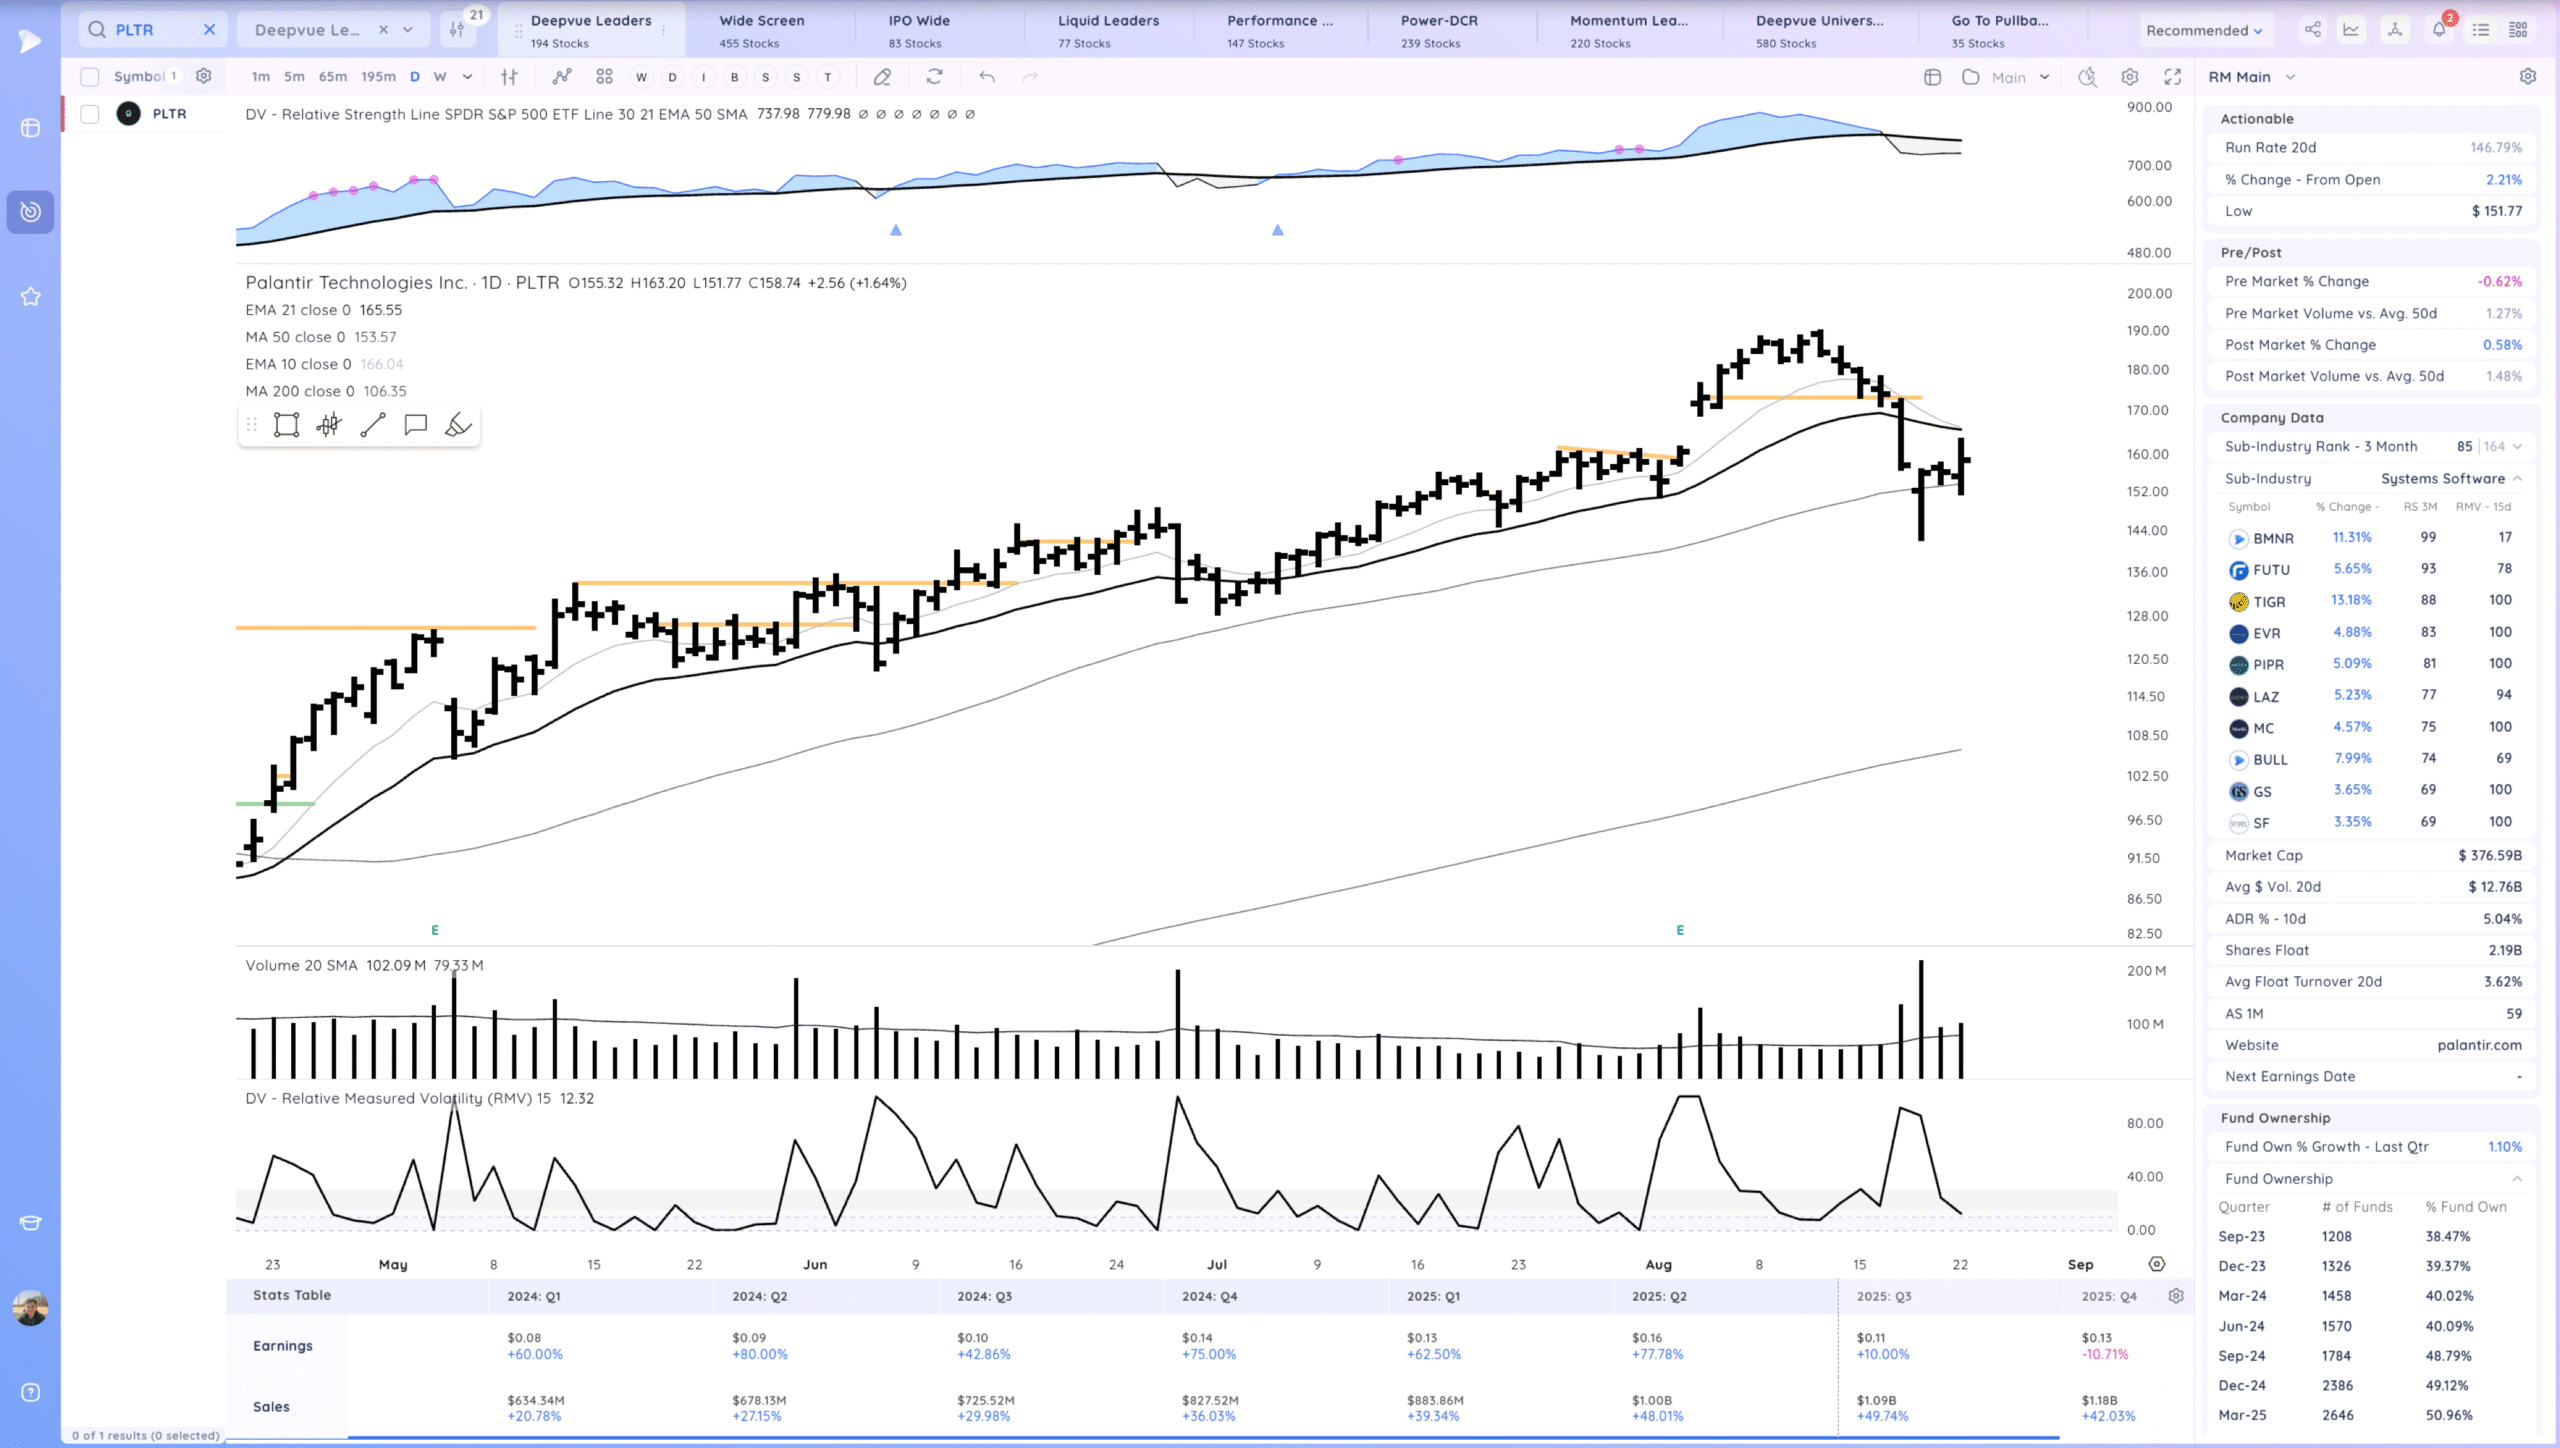Viewport: 2560px width, 1448px height.
Task: Open the favorites star in left sidebar
Action: pos(30,296)
